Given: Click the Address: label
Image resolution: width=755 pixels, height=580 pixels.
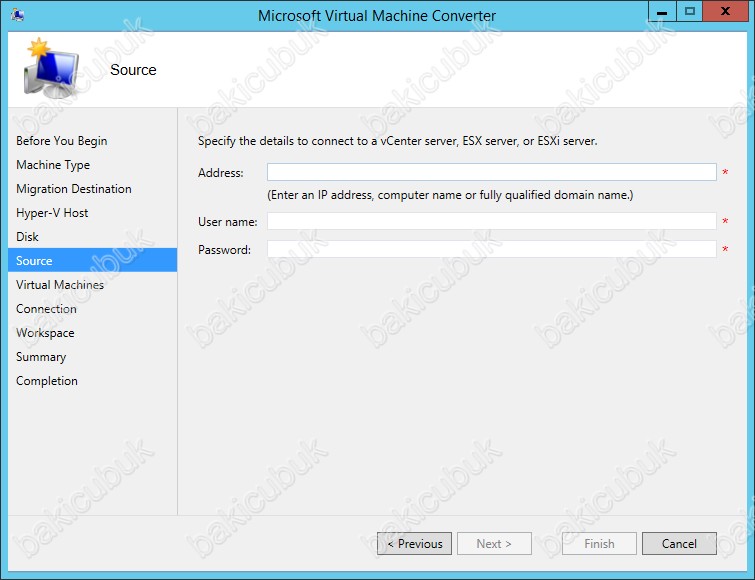Looking at the screenshot, I should click(x=221, y=173).
